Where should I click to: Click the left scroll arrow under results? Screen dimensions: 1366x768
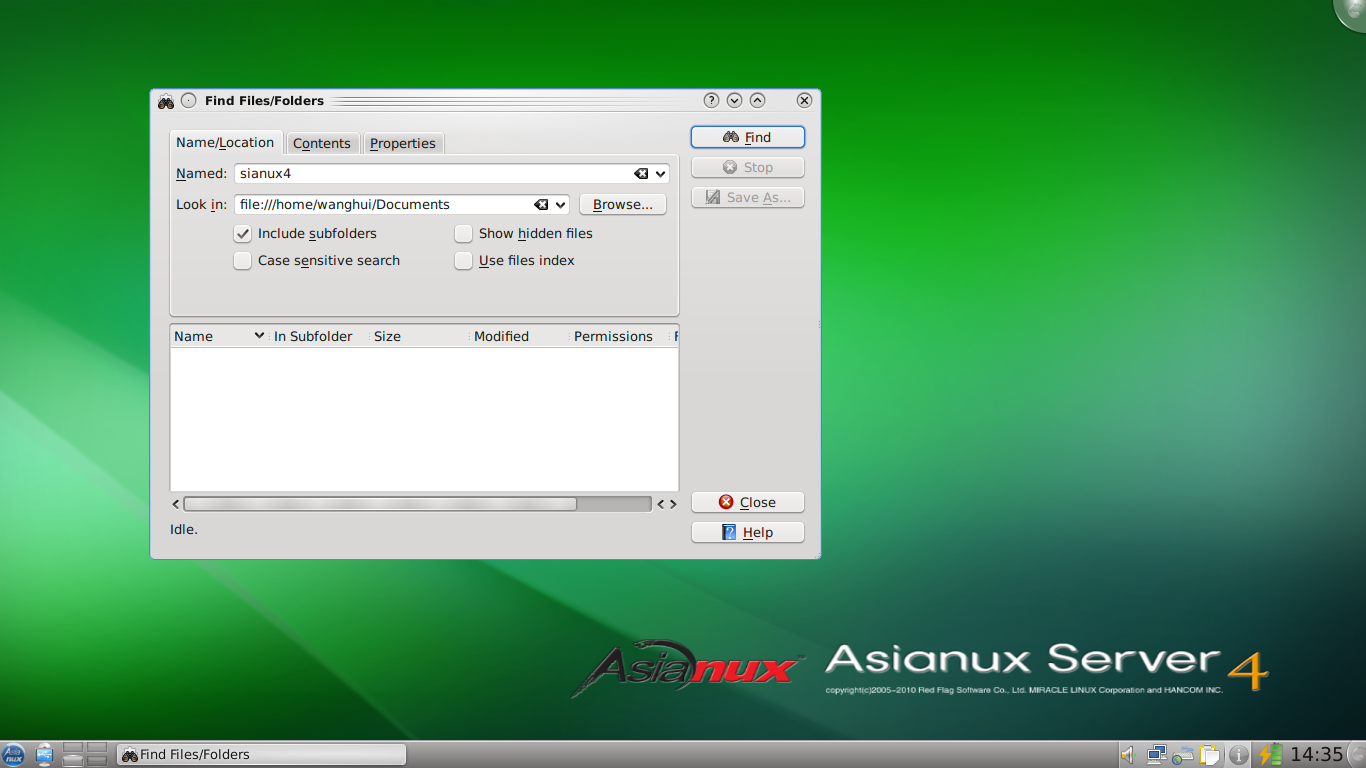pos(176,504)
